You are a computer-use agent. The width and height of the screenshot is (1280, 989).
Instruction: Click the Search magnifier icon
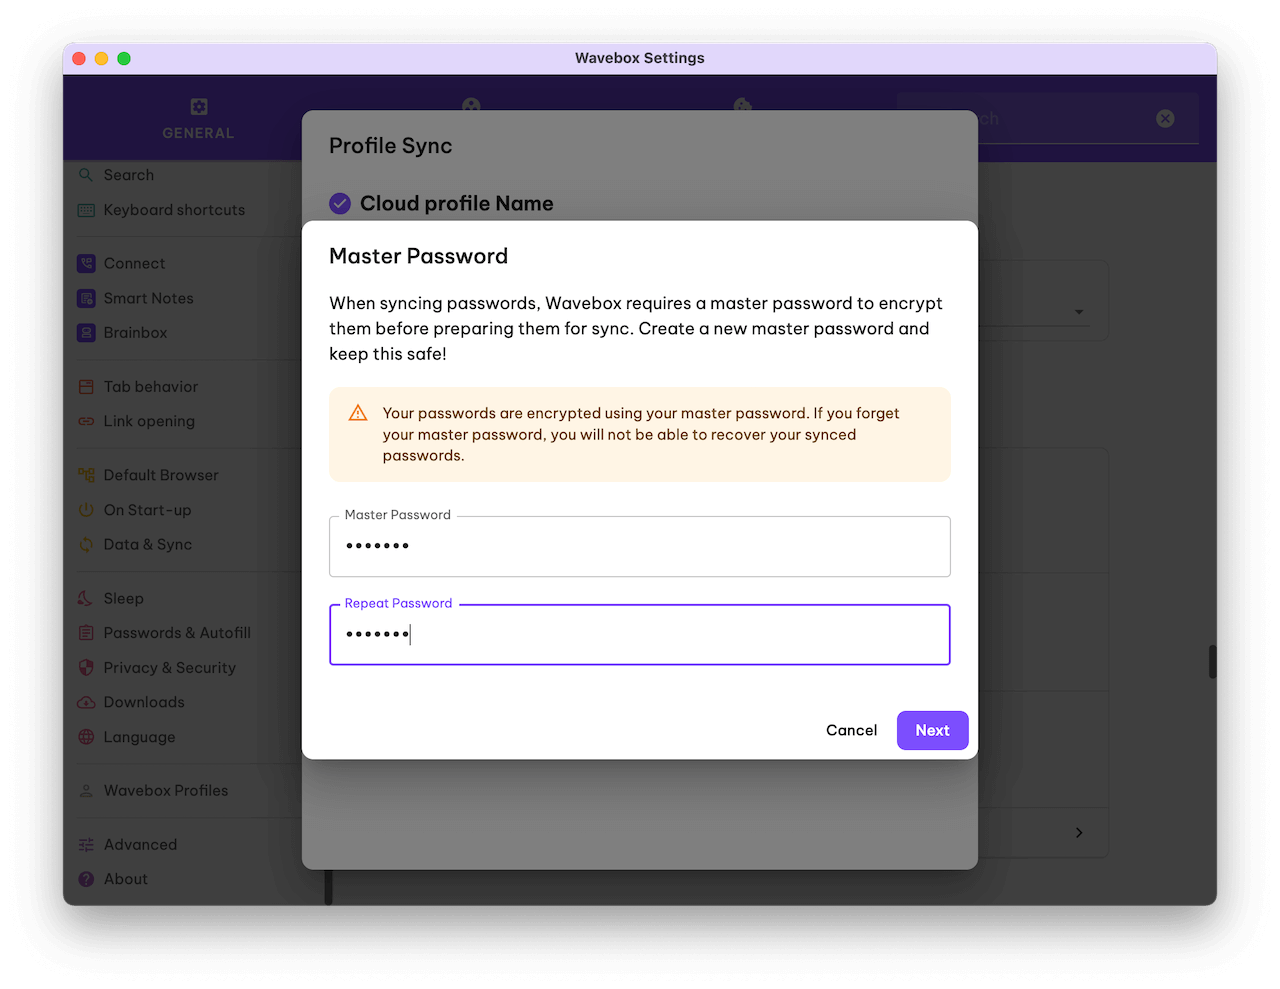[x=86, y=175]
